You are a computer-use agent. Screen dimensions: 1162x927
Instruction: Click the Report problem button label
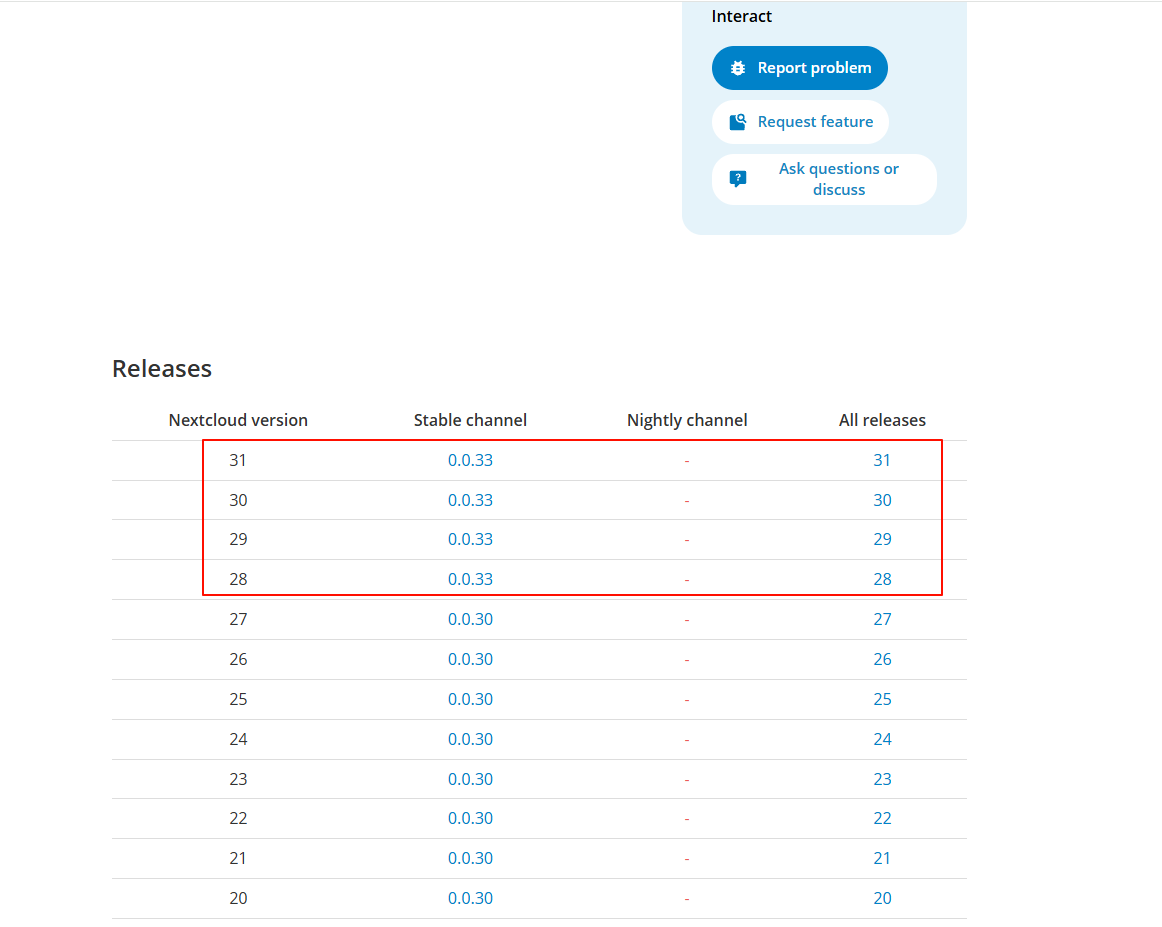pos(814,68)
